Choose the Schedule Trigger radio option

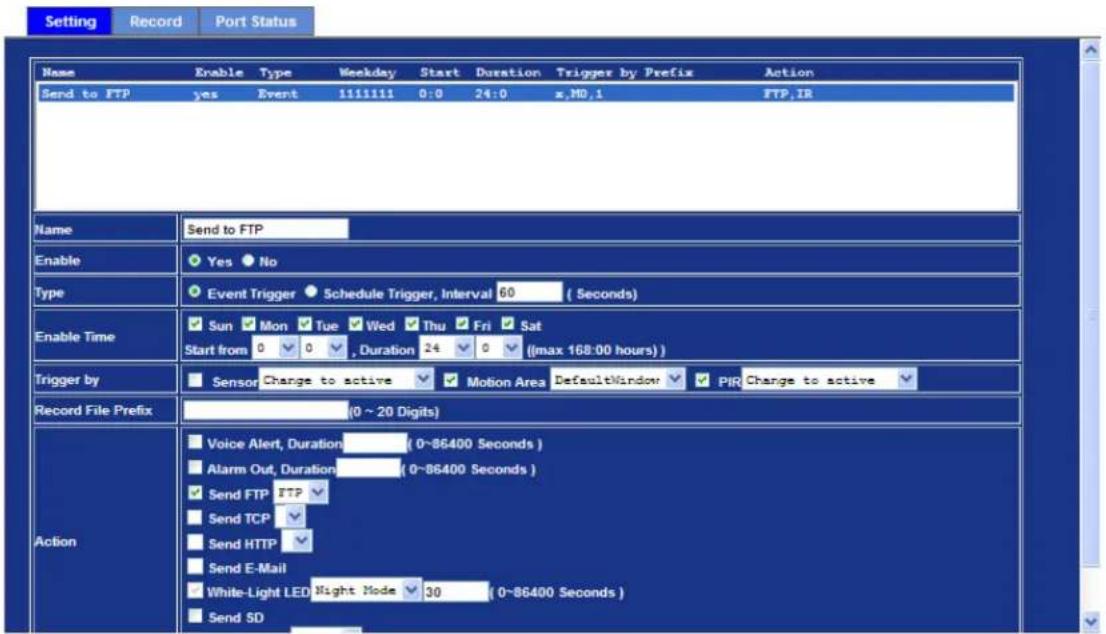coord(311,292)
